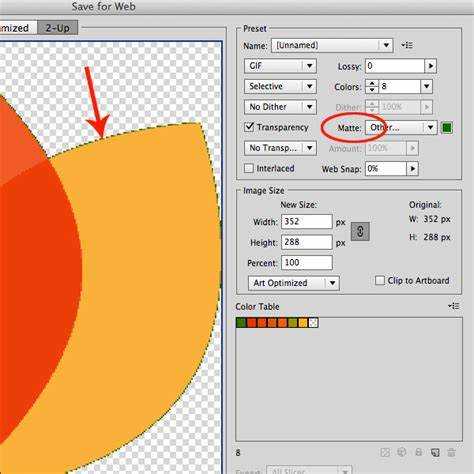Click the shift colors to web palette icon
Image resolution: width=474 pixels, height=474 pixels.
[x=402, y=452]
